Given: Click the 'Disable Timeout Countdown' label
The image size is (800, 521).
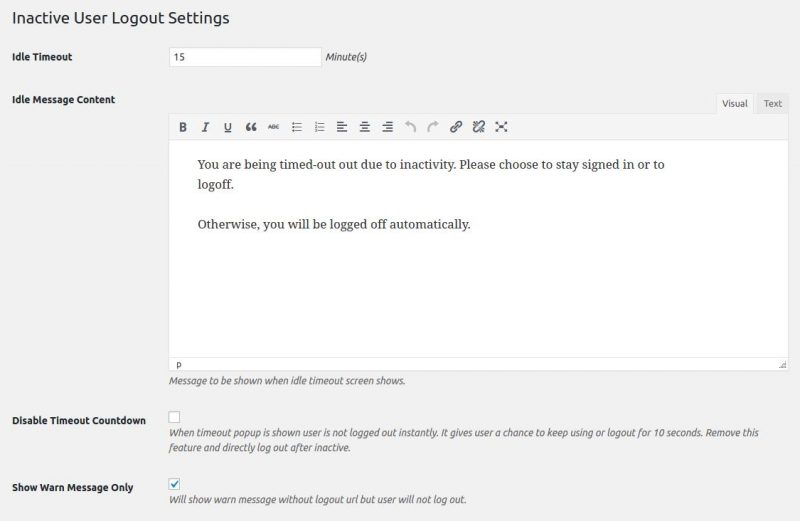Looking at the screenshot, I should (x=79, y=420).
